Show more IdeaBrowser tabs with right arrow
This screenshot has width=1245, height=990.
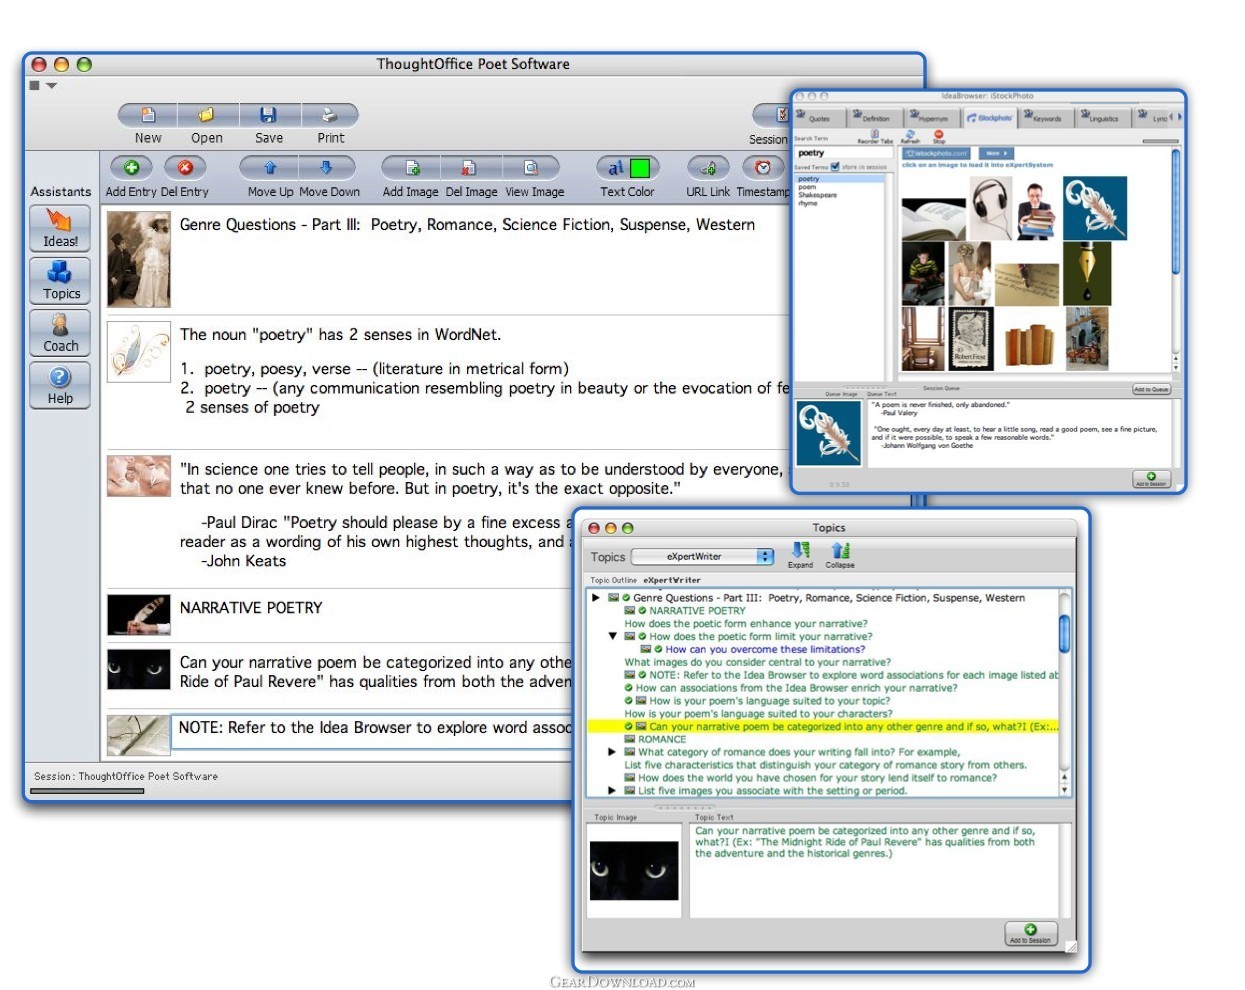point(1179,117)
